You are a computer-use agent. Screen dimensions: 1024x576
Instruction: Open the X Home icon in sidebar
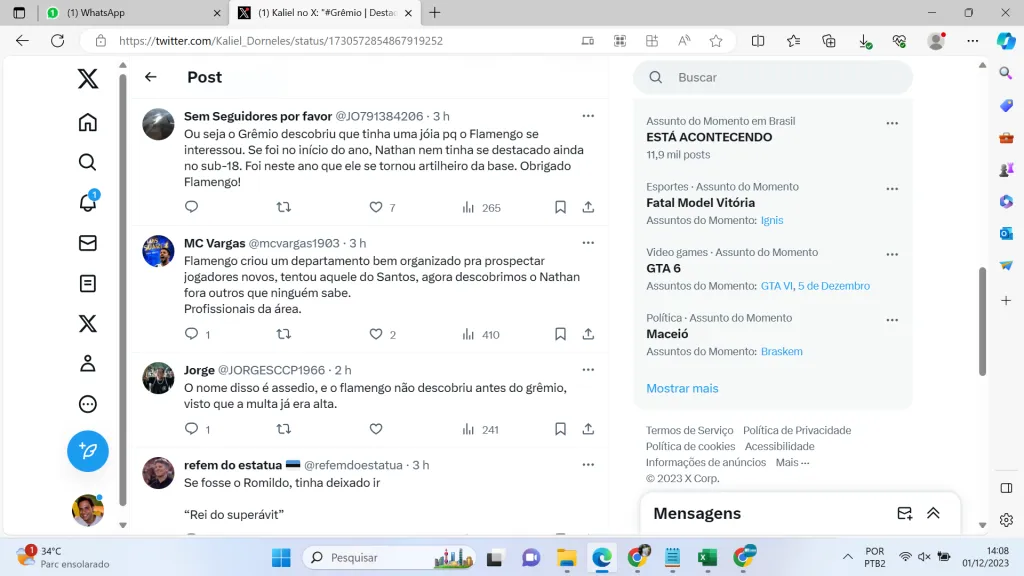(88, 122)
